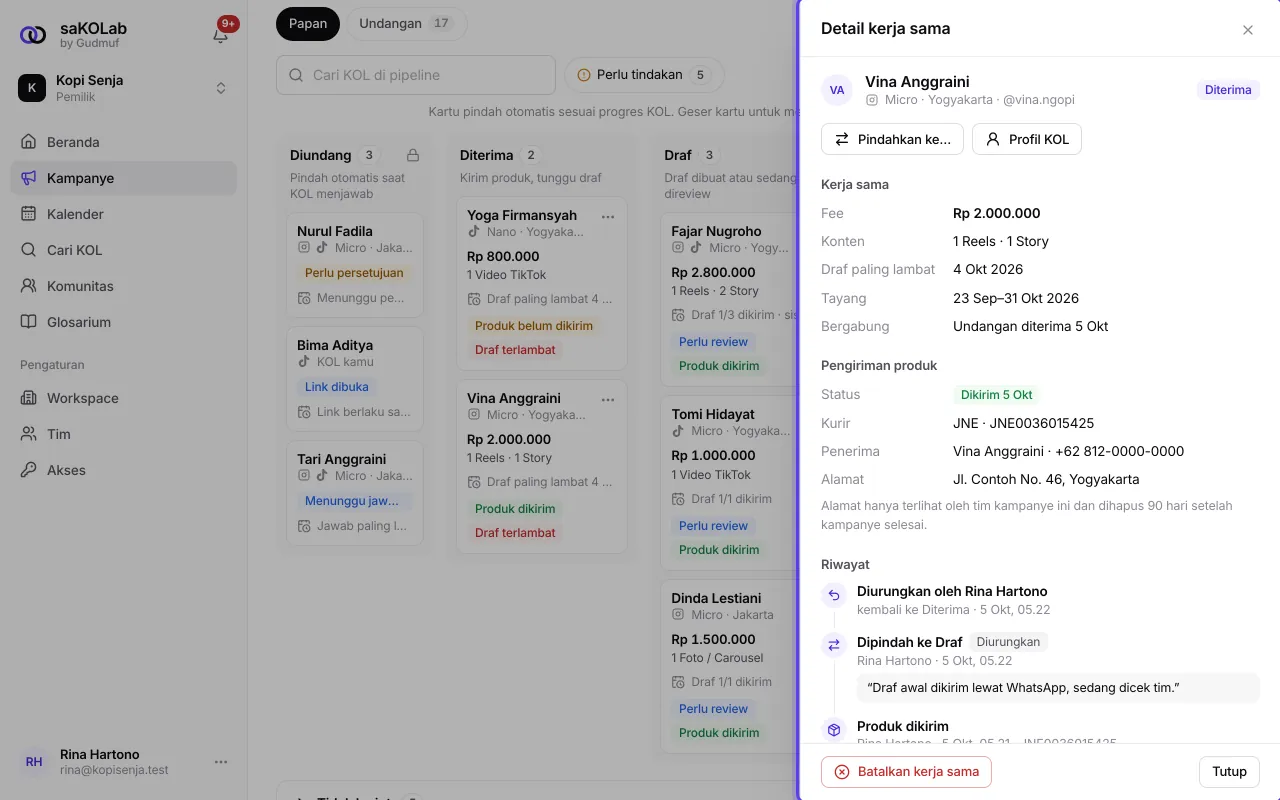Click the lock icon on Diundang column
This screenshot has width=1280, height=800.
tap(413, 155)
